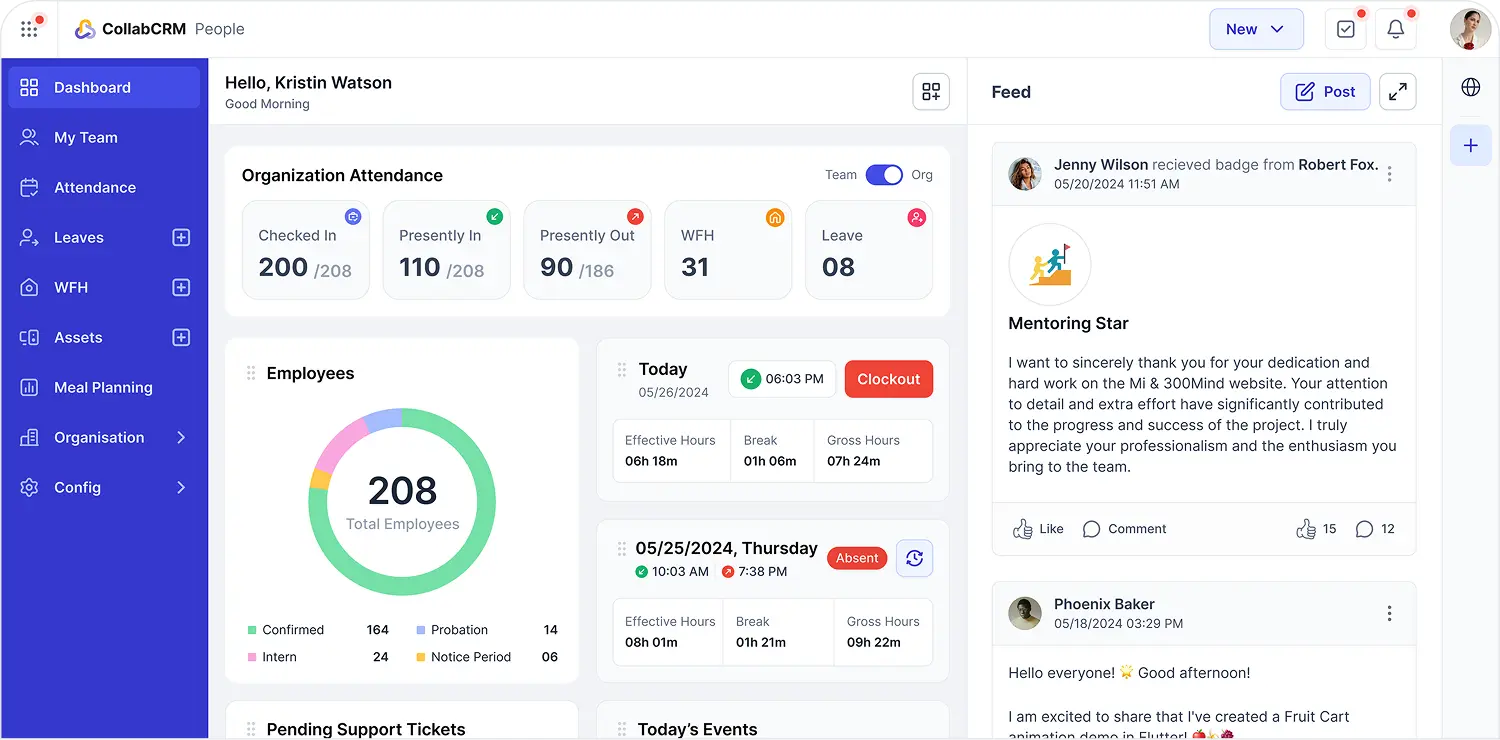Open the widget layout grid icon near greeting
This screenshot has height=740, width=1500.
click(x=930, y=91)
